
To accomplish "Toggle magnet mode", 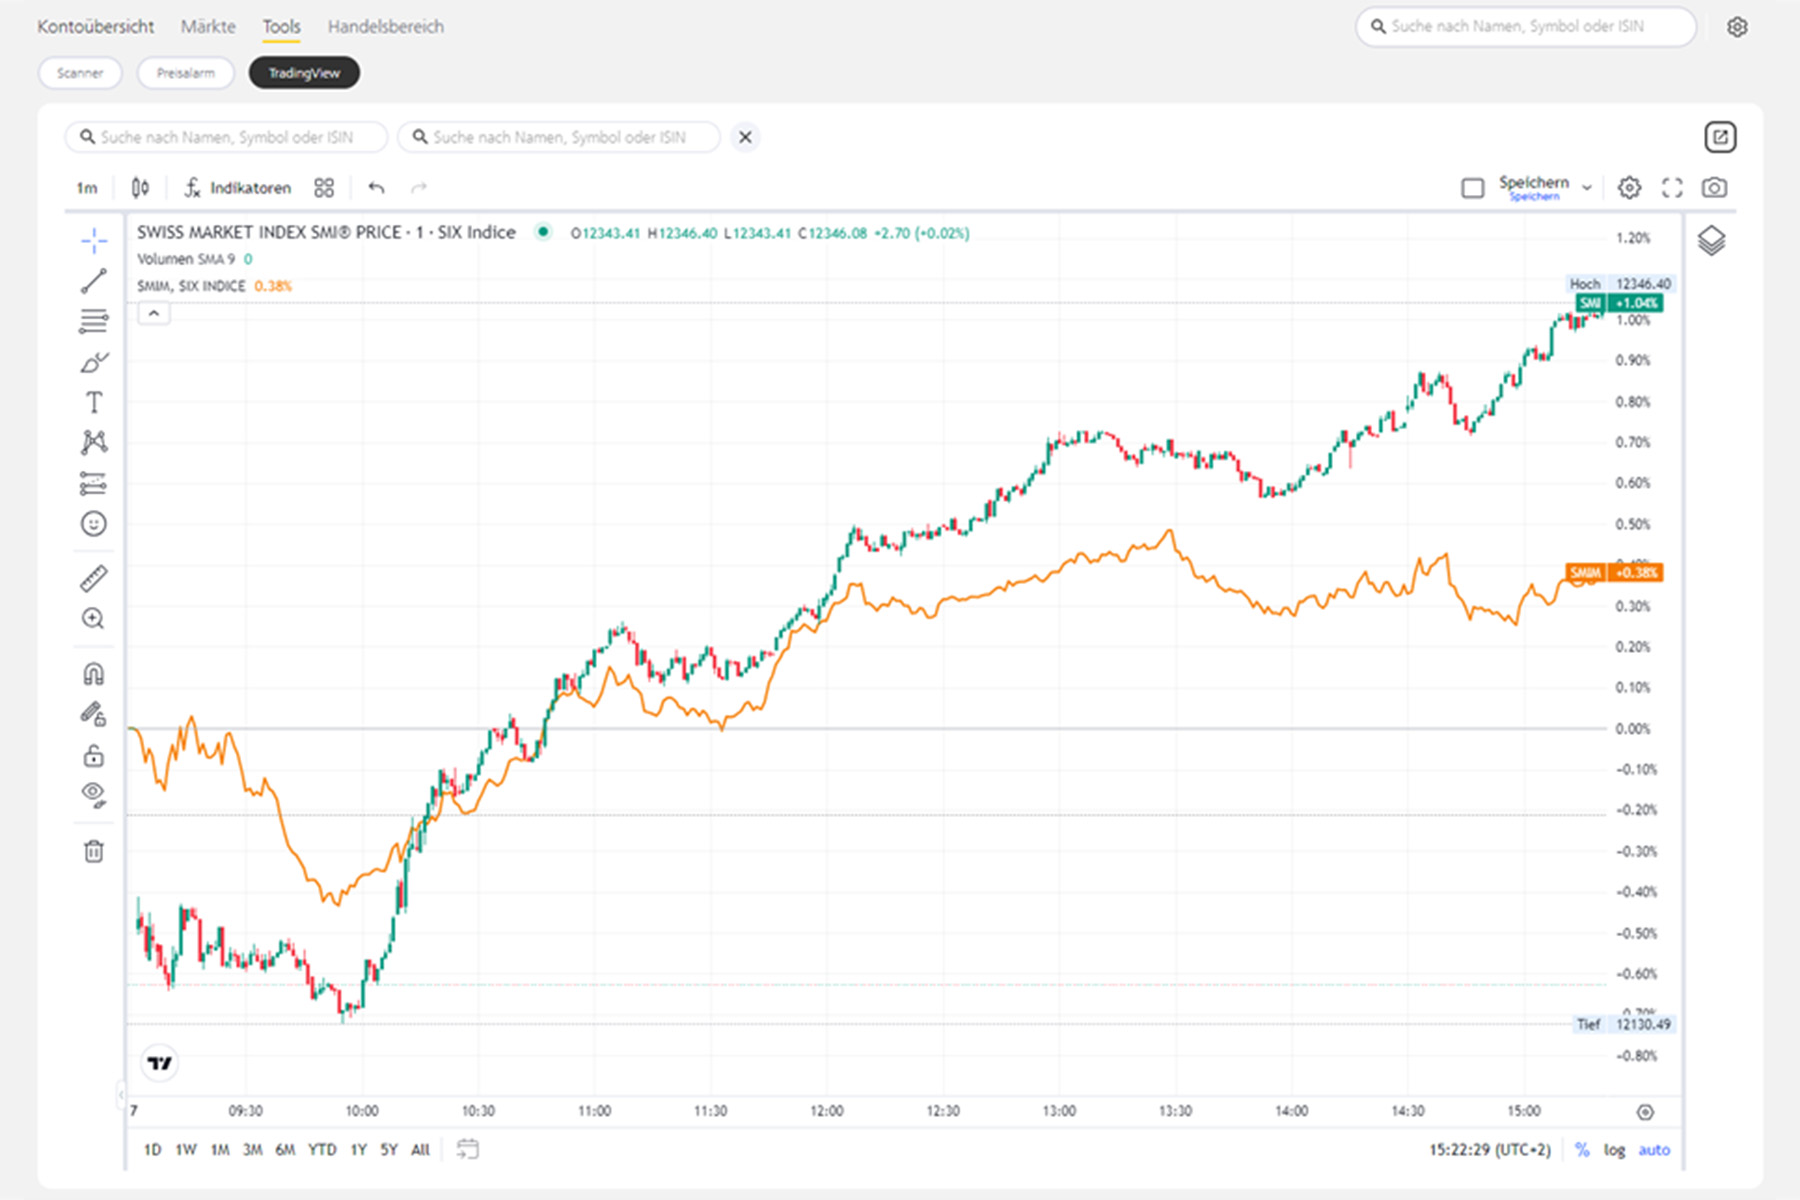I will (94, 674).
